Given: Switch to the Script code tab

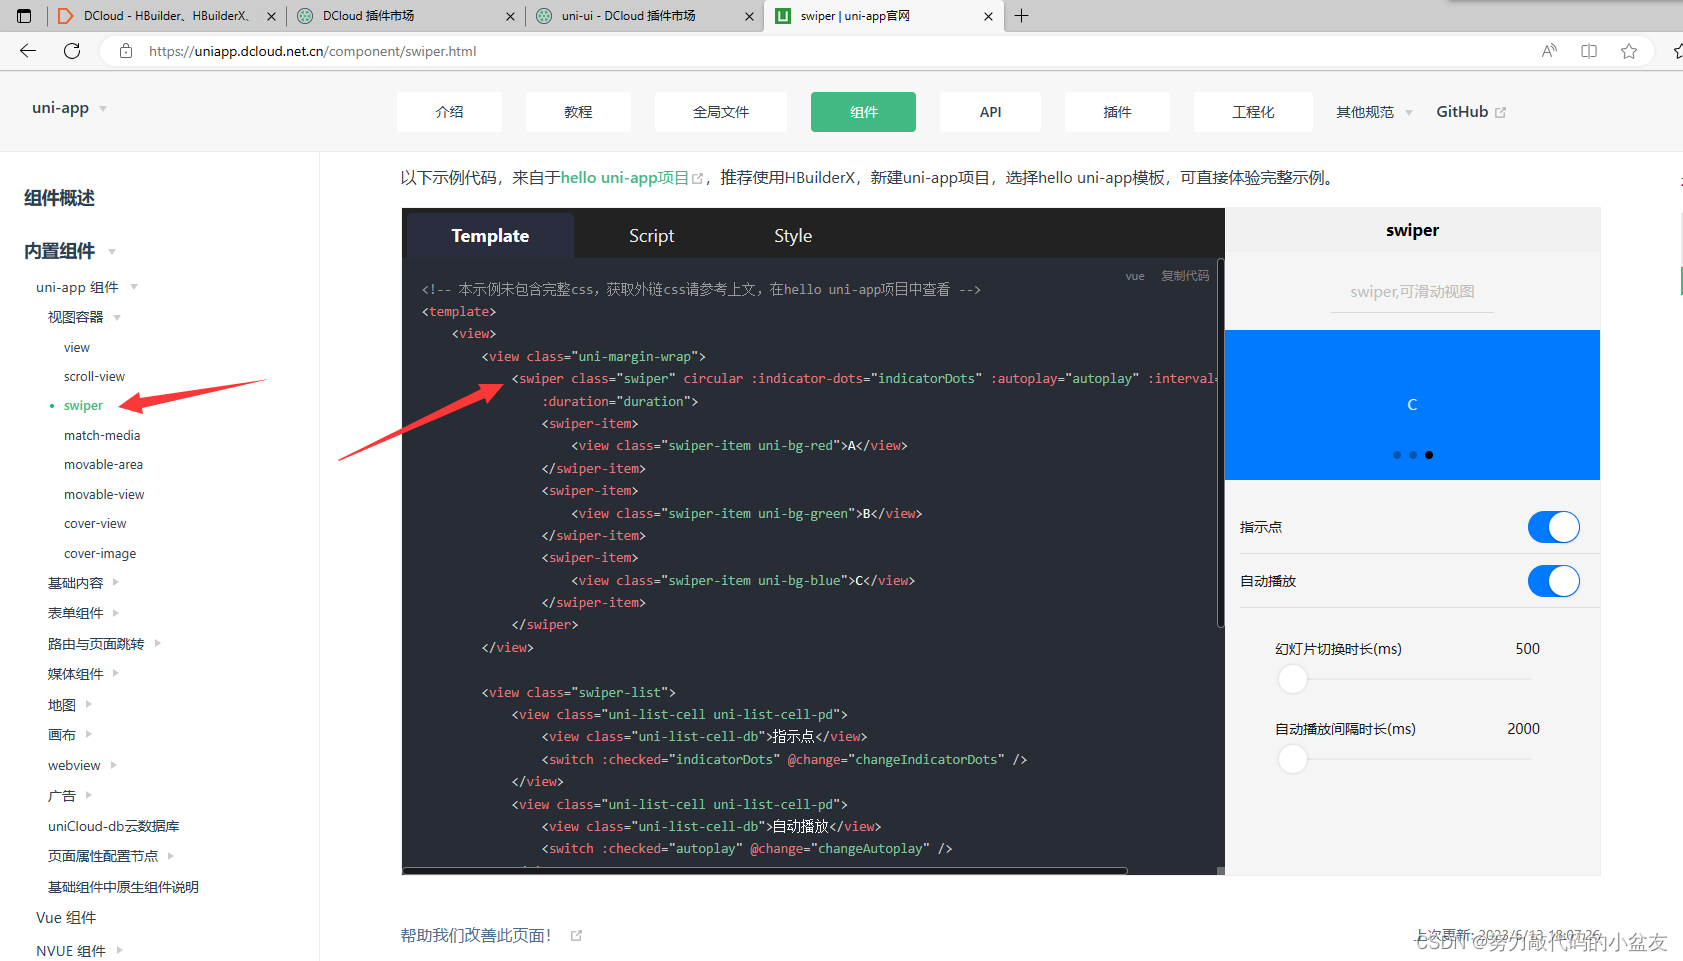Looking at the screenshot, I should (651, 236).
